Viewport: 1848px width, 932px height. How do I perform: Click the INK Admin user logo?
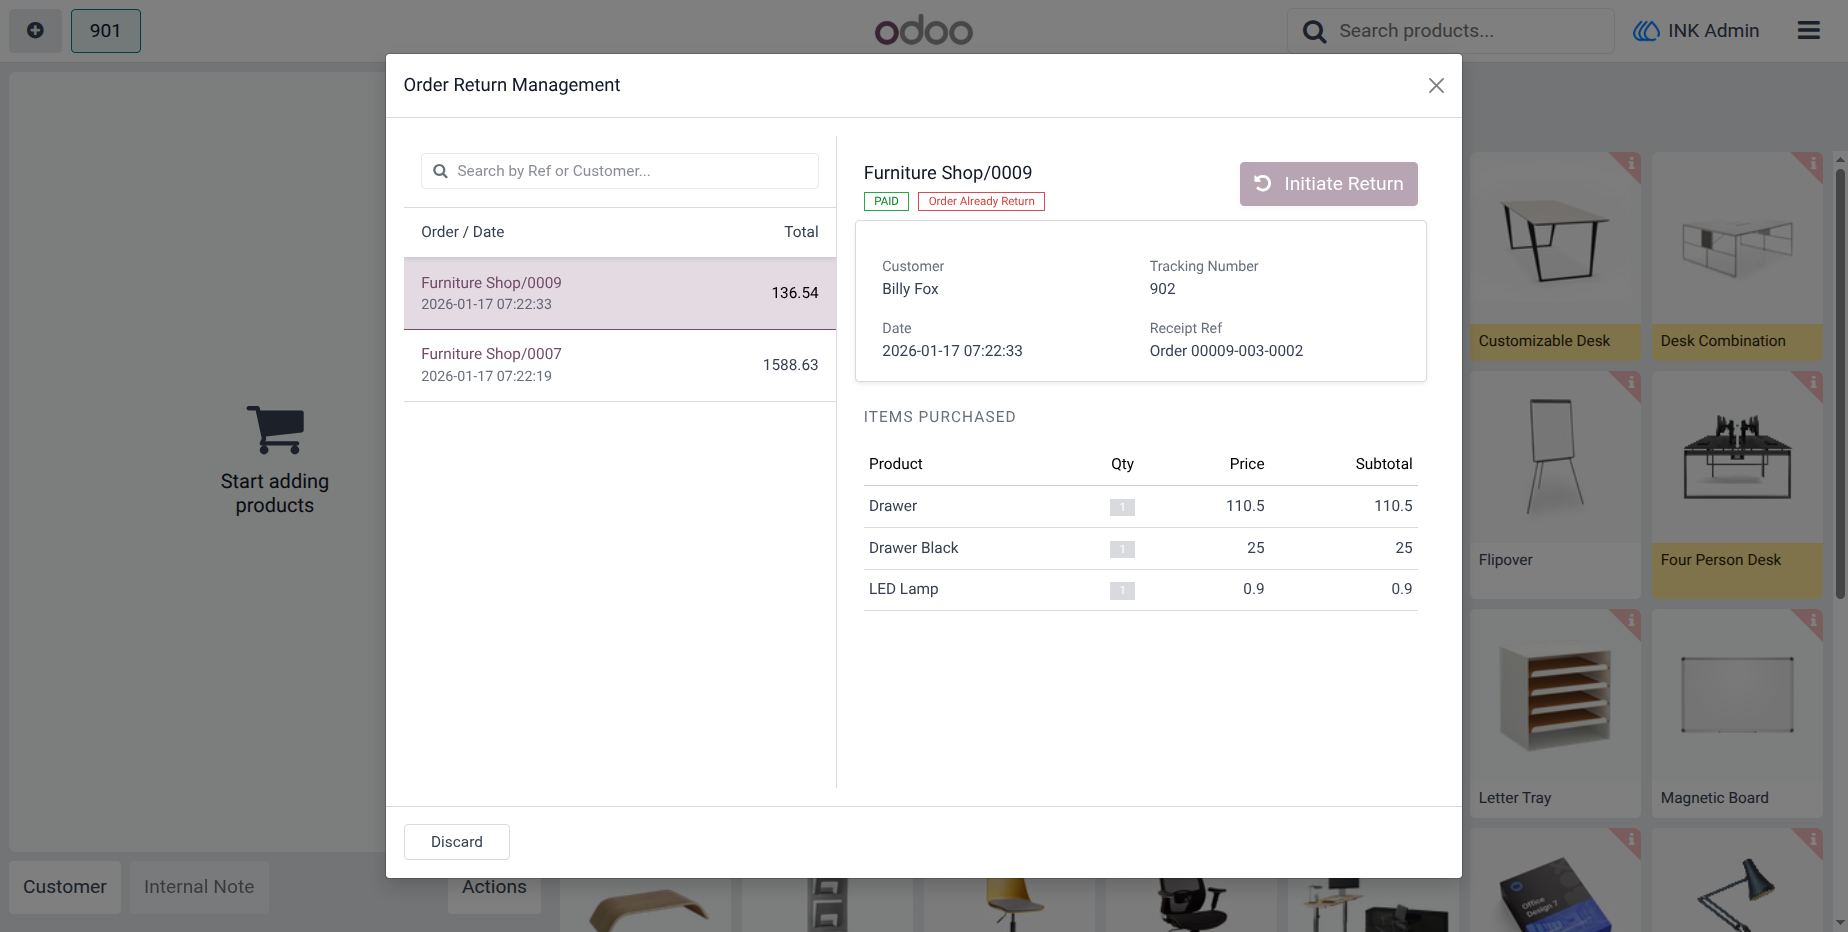[x=1646, y=31]
